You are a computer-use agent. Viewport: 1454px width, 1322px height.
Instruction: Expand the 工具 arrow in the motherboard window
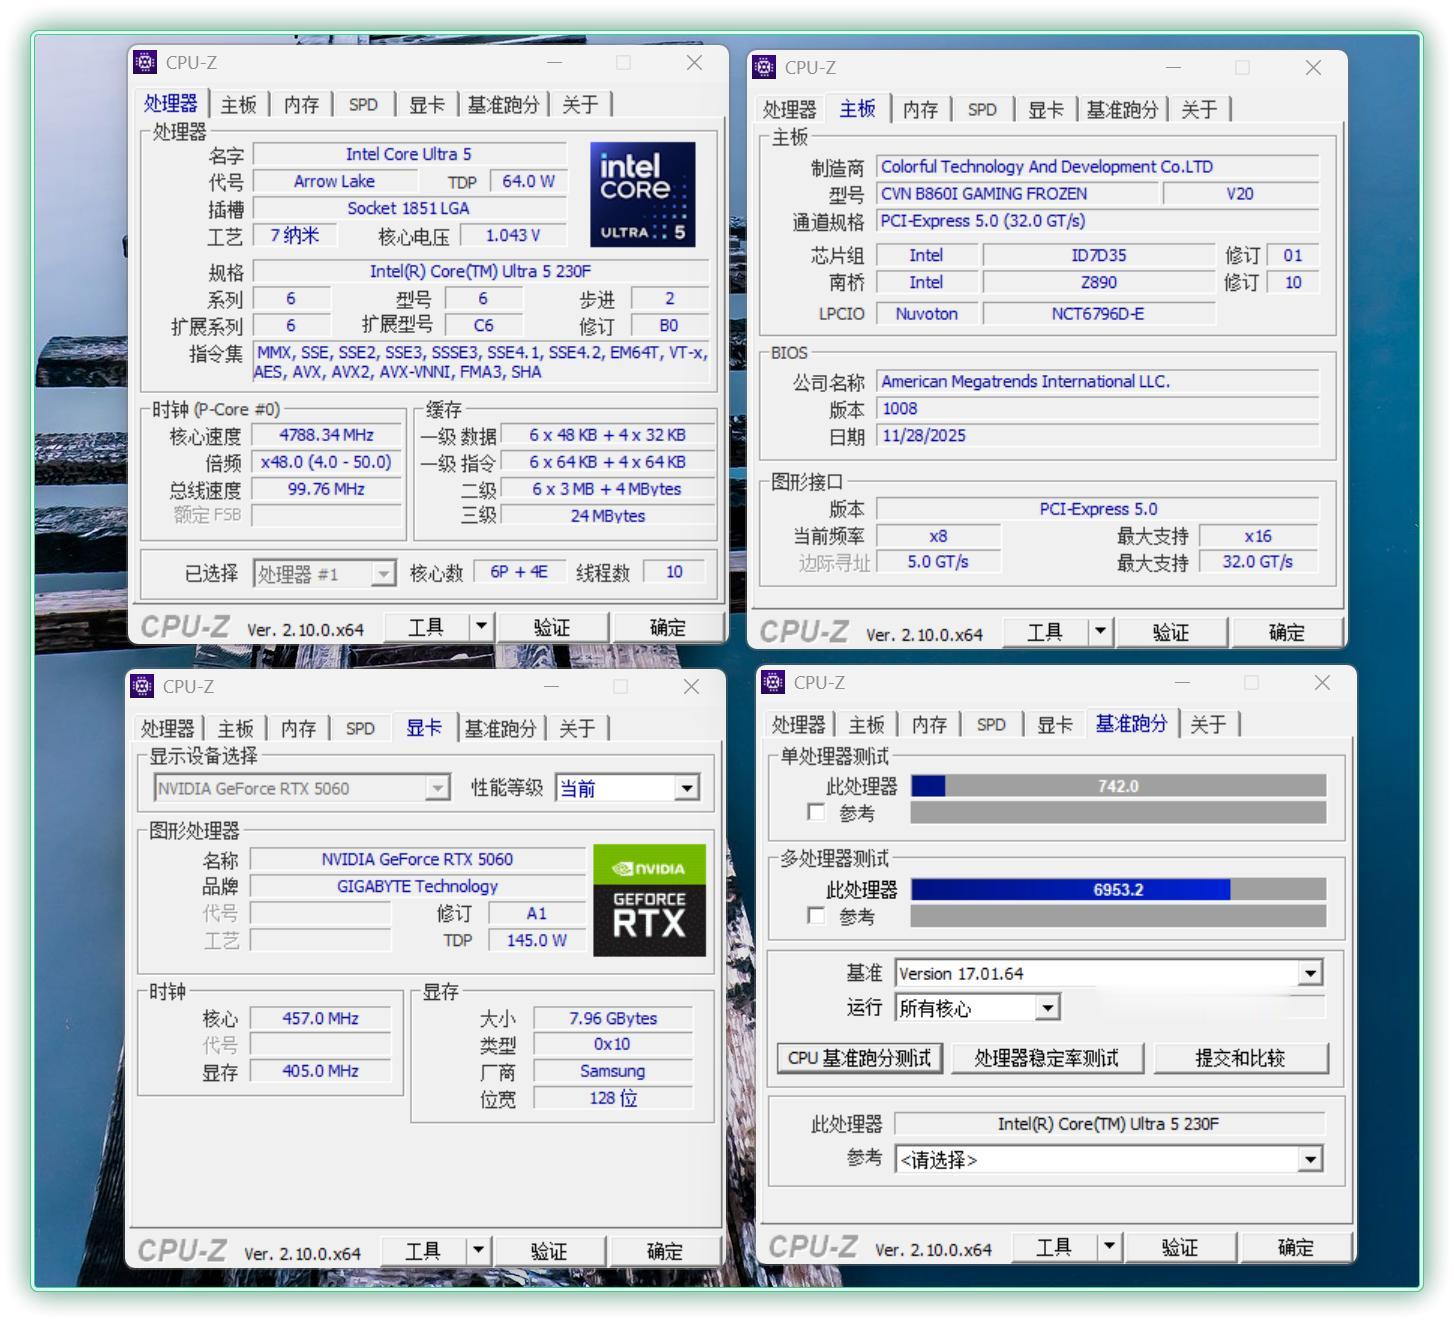(1100, 632)
